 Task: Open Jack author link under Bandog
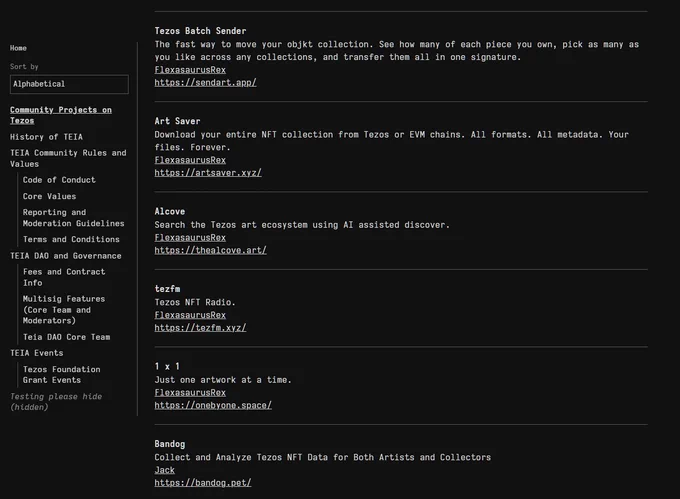click(164, 470)
